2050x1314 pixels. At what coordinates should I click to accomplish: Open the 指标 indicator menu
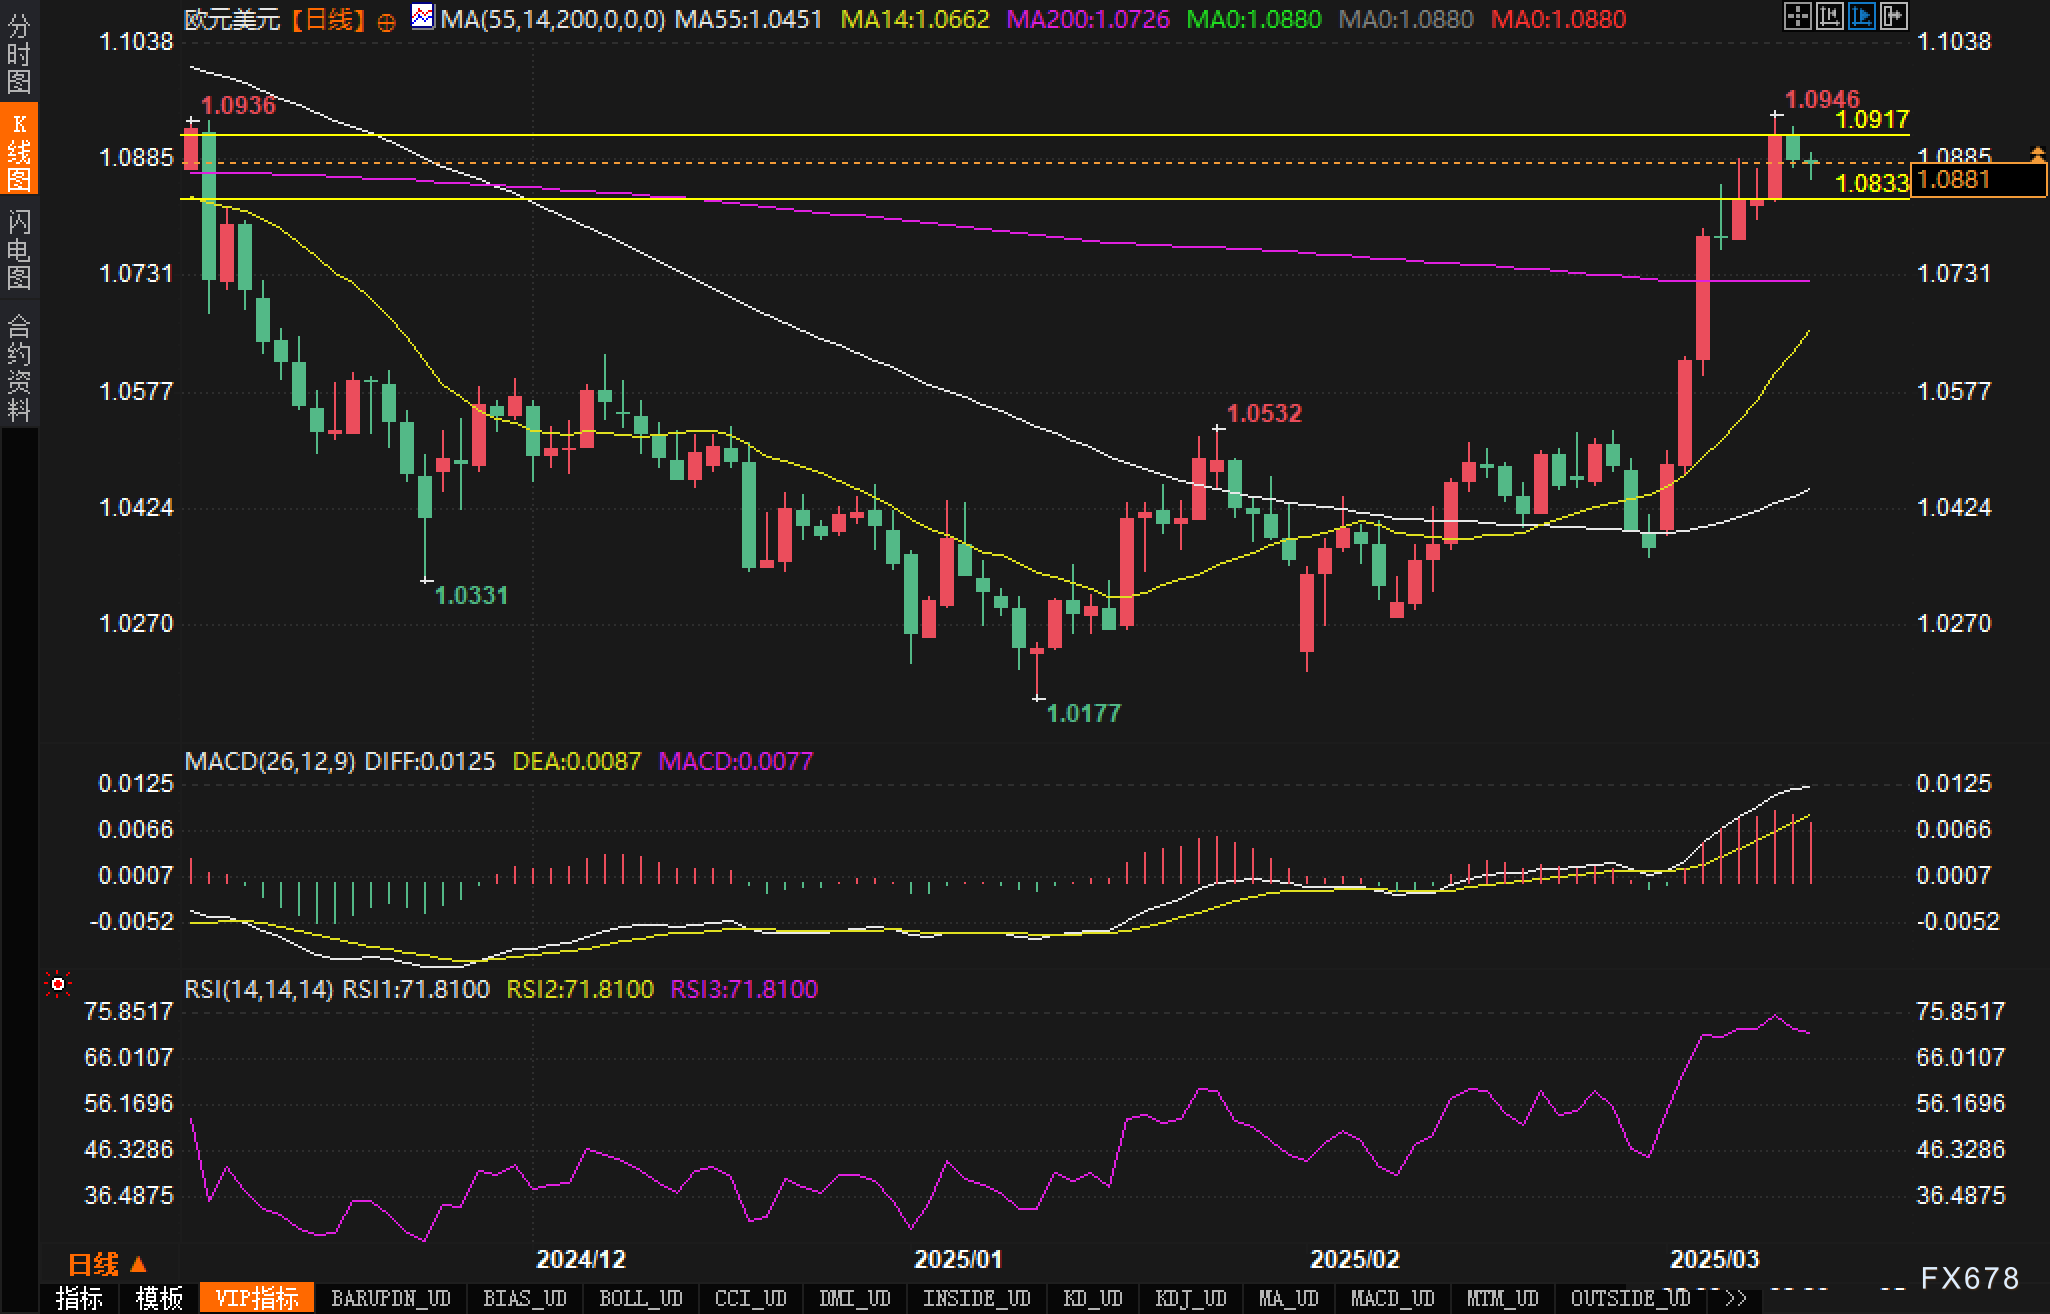[79, 1299]
